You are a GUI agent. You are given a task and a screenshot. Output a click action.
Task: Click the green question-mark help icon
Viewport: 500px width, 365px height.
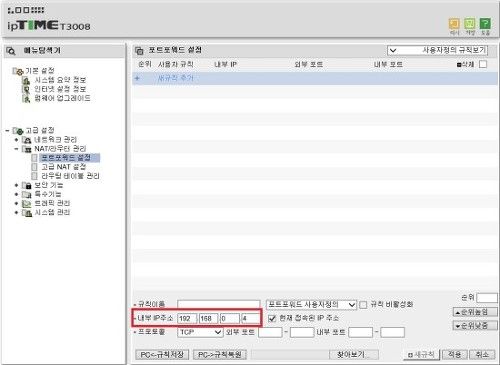point(485,23)
